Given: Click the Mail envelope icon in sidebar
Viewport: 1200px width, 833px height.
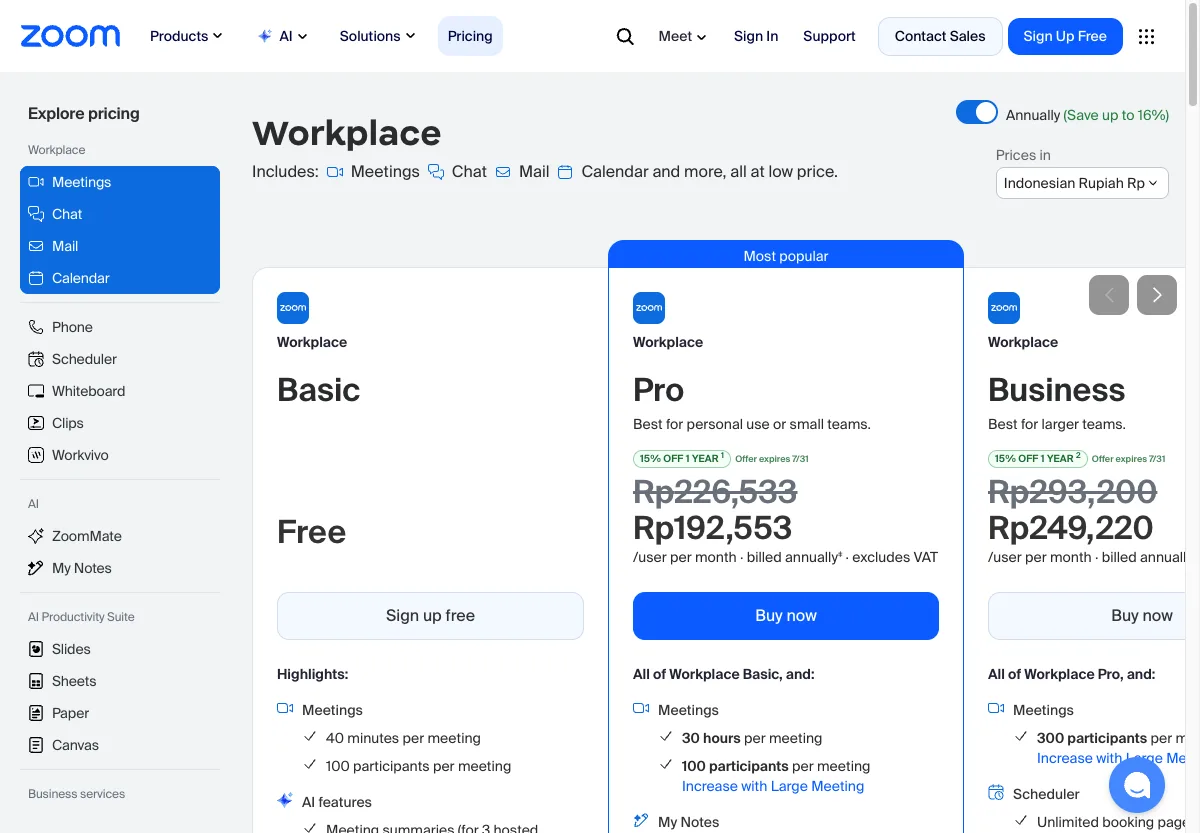Looking at the screenshot, I should 36,246.
